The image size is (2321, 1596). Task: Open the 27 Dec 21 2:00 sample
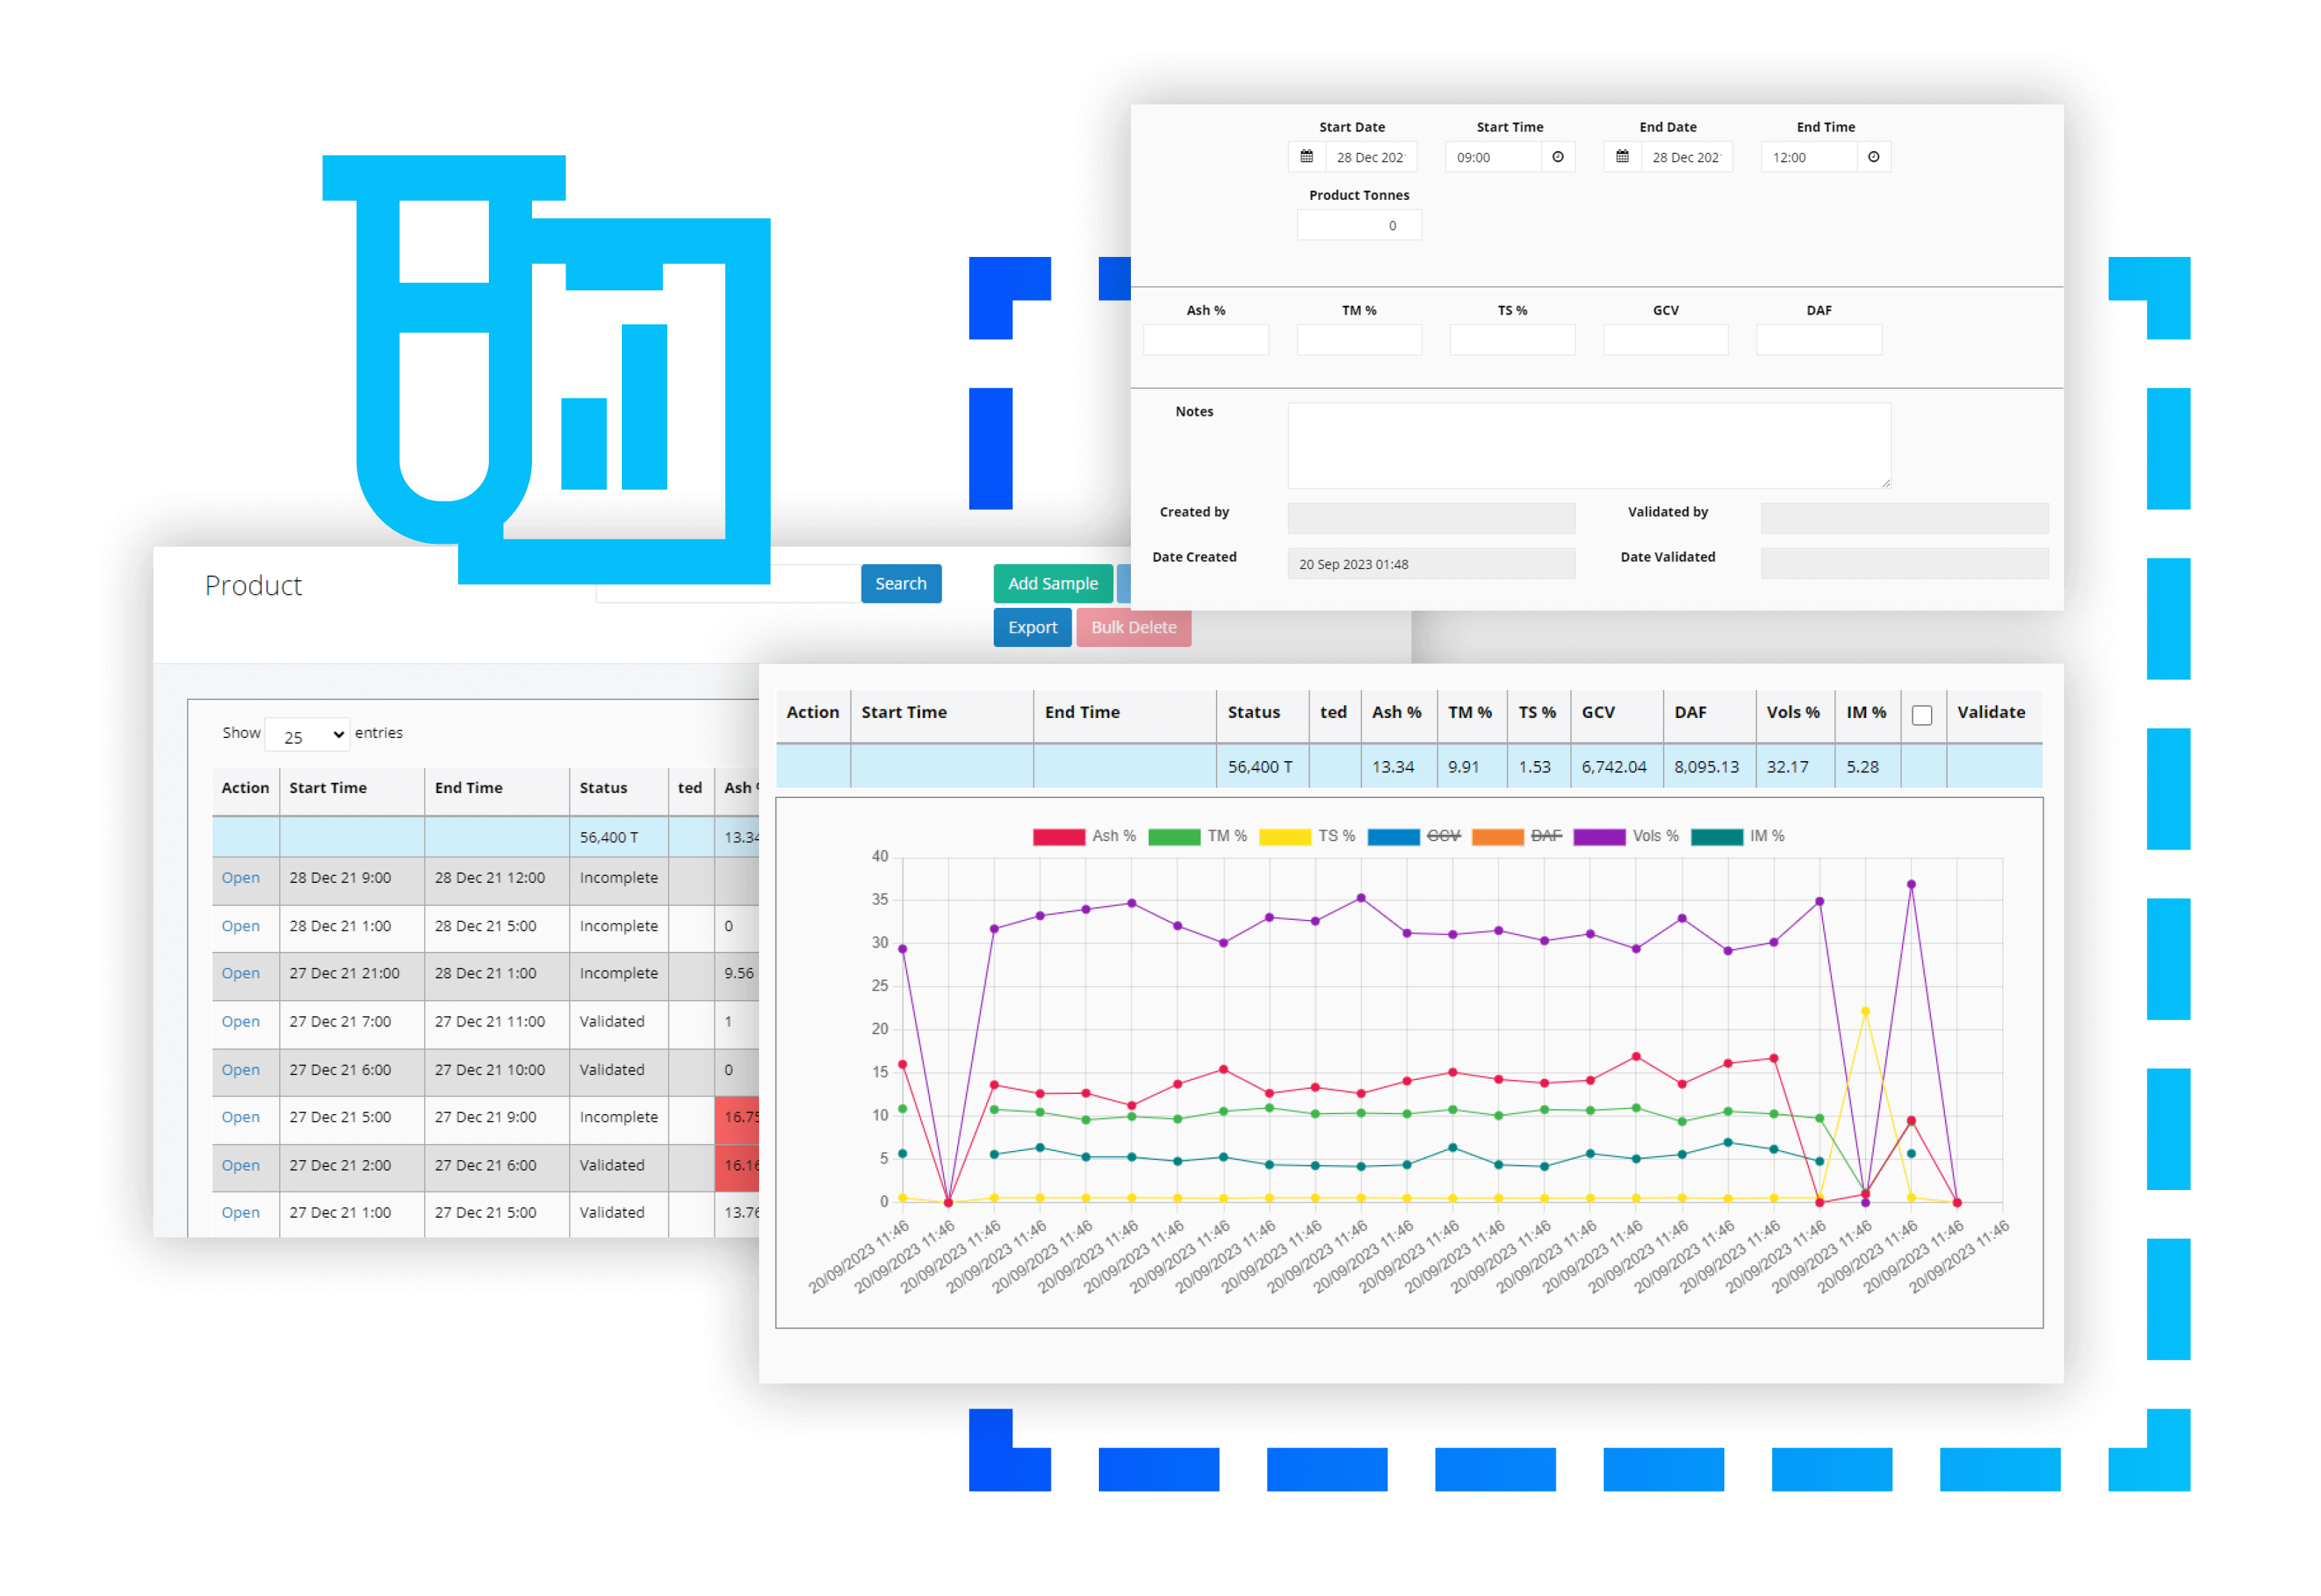[240, 1165]
